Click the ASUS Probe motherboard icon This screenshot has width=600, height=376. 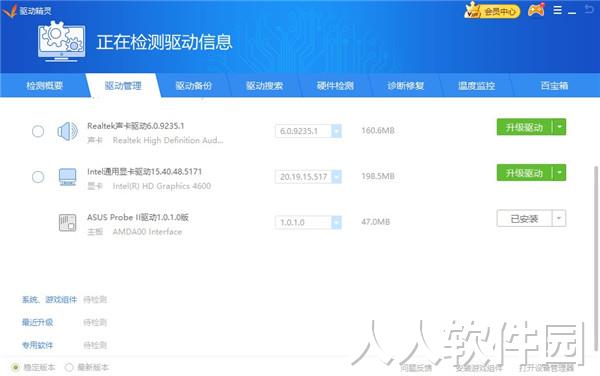[x=68, y=222]
